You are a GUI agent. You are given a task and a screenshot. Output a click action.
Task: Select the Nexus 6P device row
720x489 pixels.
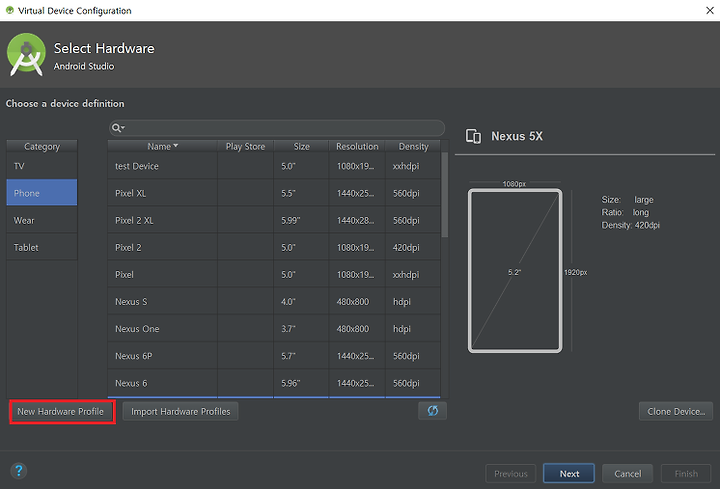point(274,355)
